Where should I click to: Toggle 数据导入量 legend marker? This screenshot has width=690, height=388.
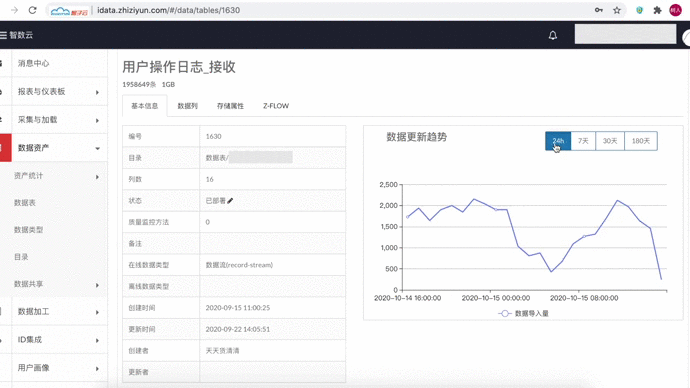pos(505,313)
